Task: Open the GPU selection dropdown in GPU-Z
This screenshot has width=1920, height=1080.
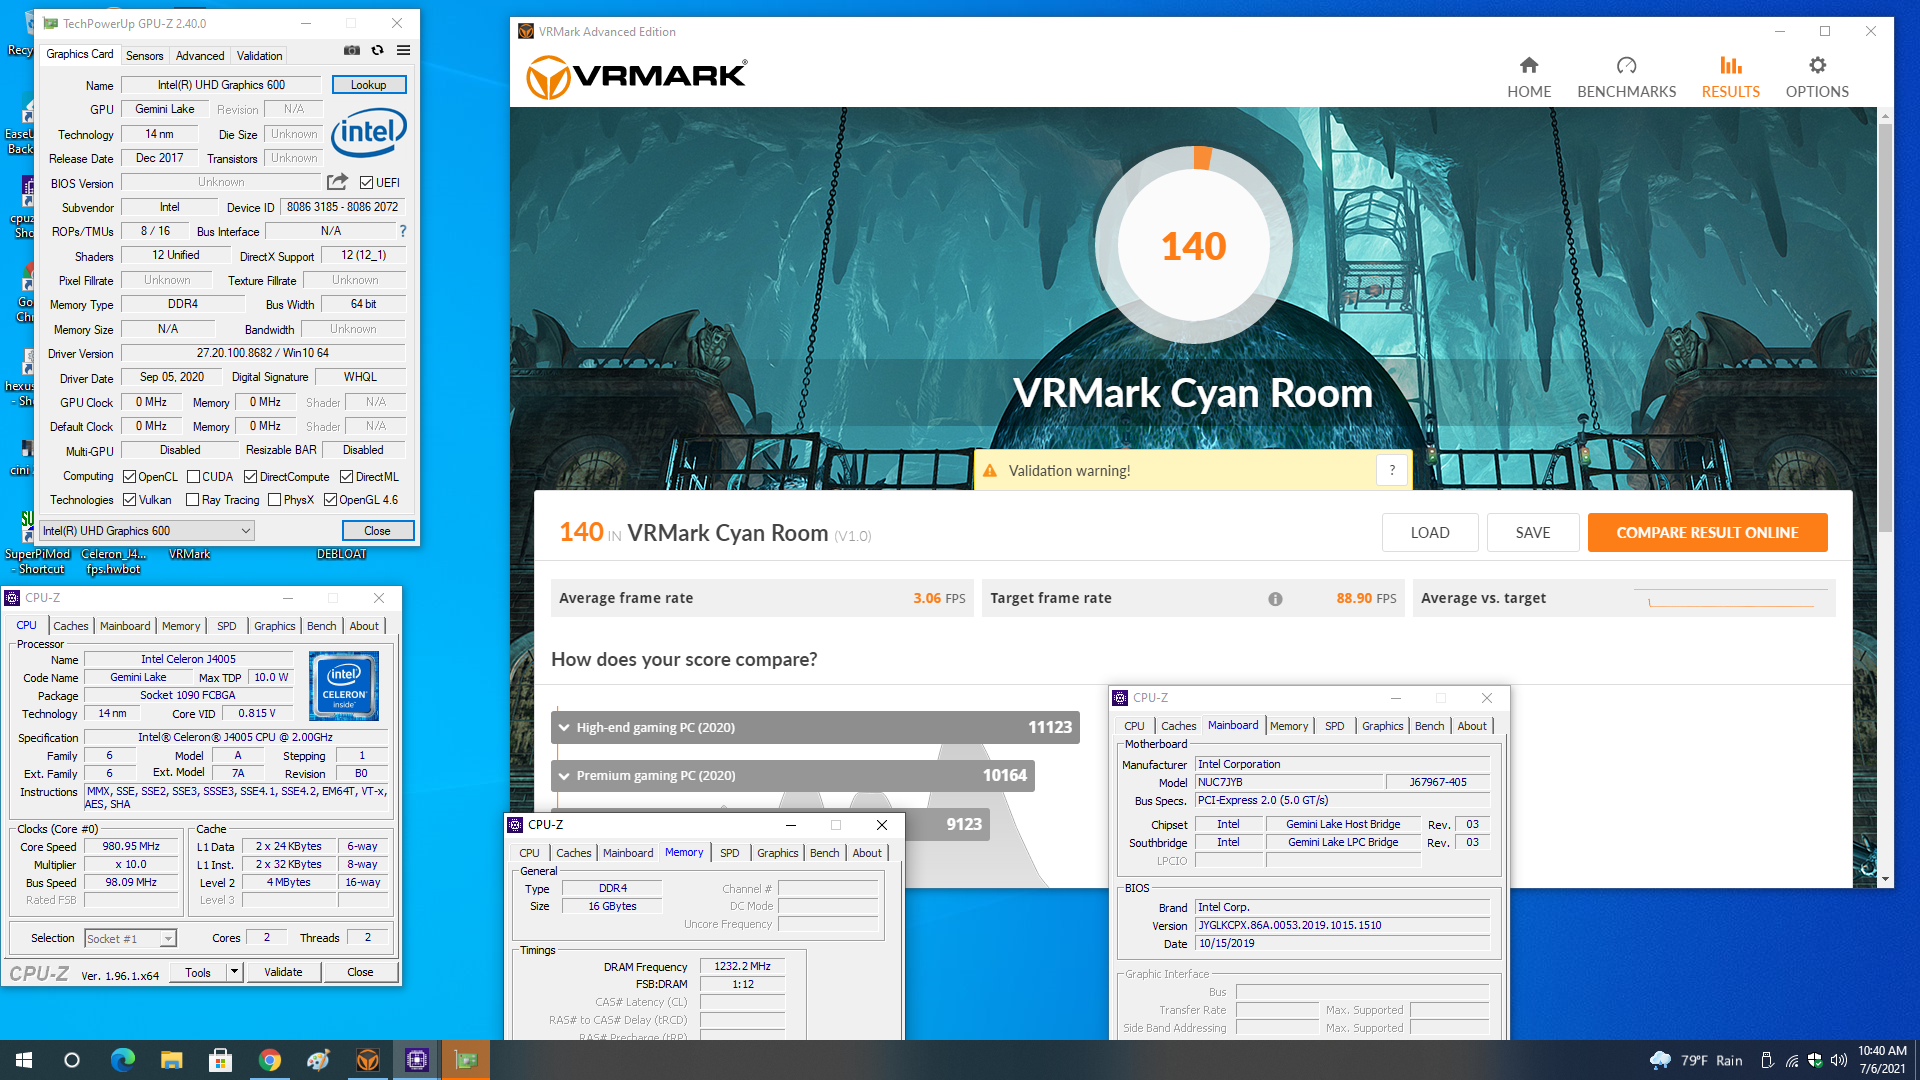Action: 146,531
